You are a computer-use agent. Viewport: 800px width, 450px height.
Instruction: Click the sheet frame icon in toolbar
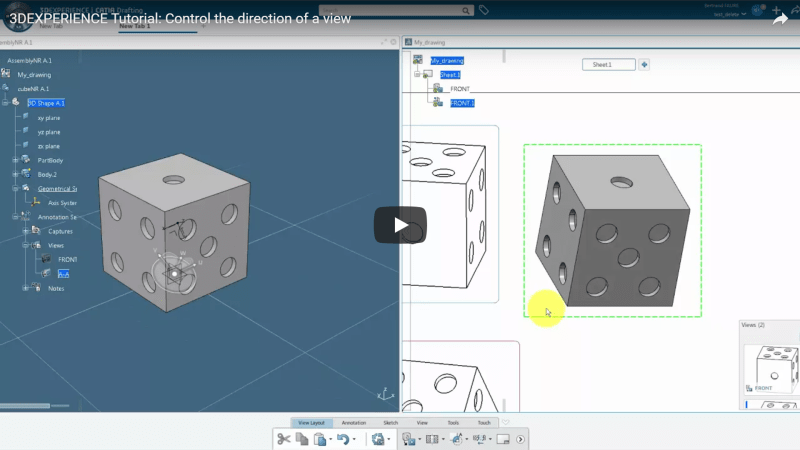(503, 439)
